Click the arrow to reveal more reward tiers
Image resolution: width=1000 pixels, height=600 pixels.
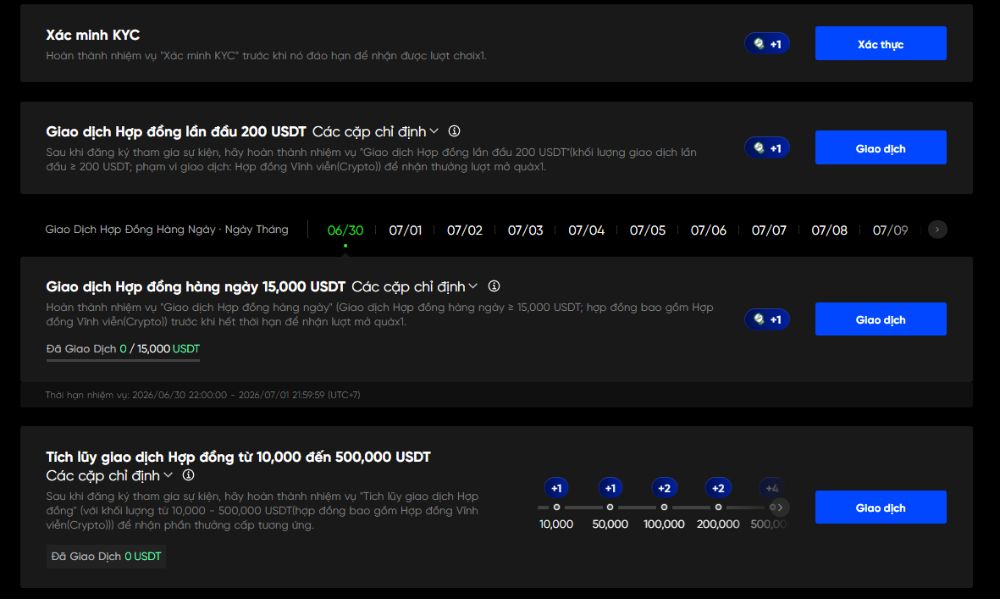point(780,507)
